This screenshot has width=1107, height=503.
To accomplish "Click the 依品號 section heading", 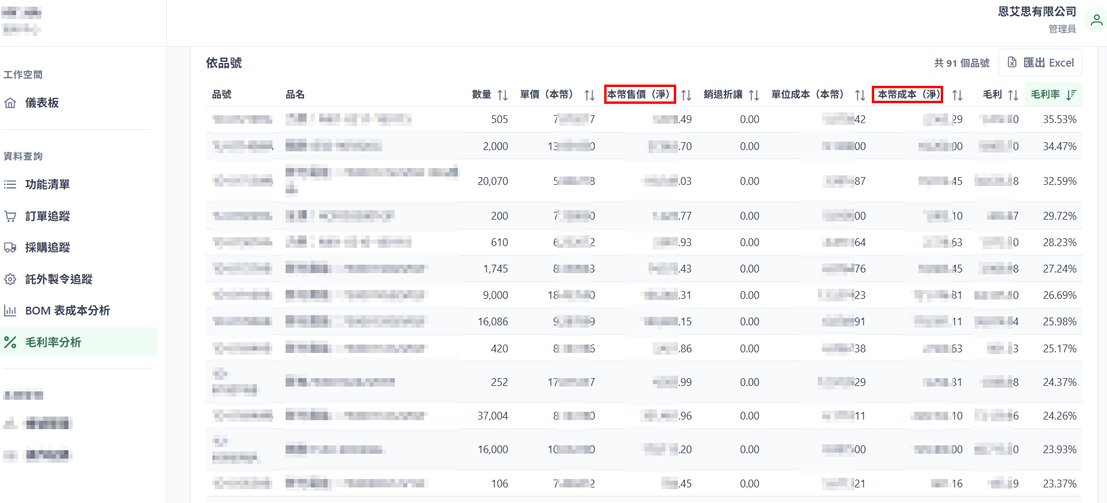I will pyautogui.click(x=224, y=63).
